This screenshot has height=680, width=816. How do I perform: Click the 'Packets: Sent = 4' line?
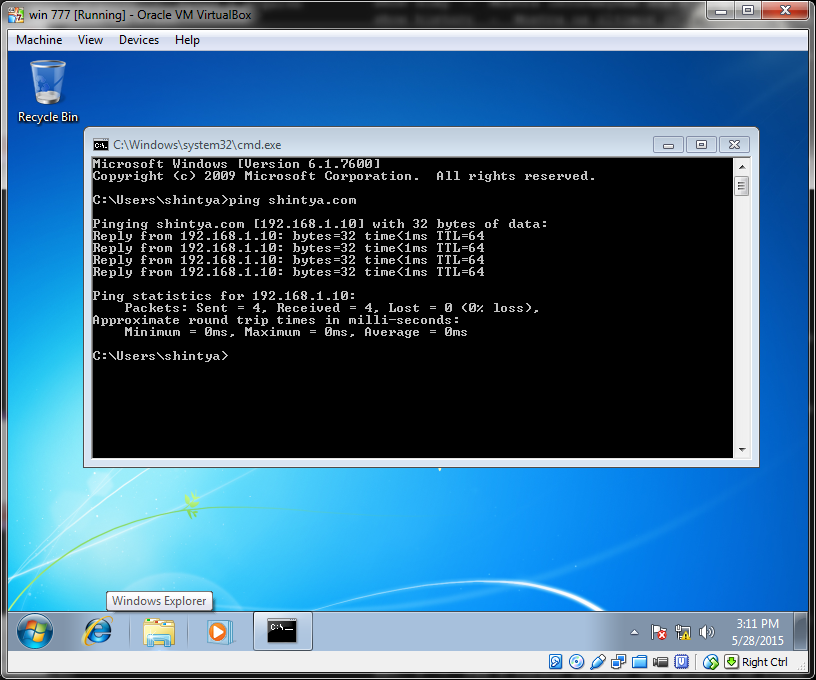tap(332, 308)
